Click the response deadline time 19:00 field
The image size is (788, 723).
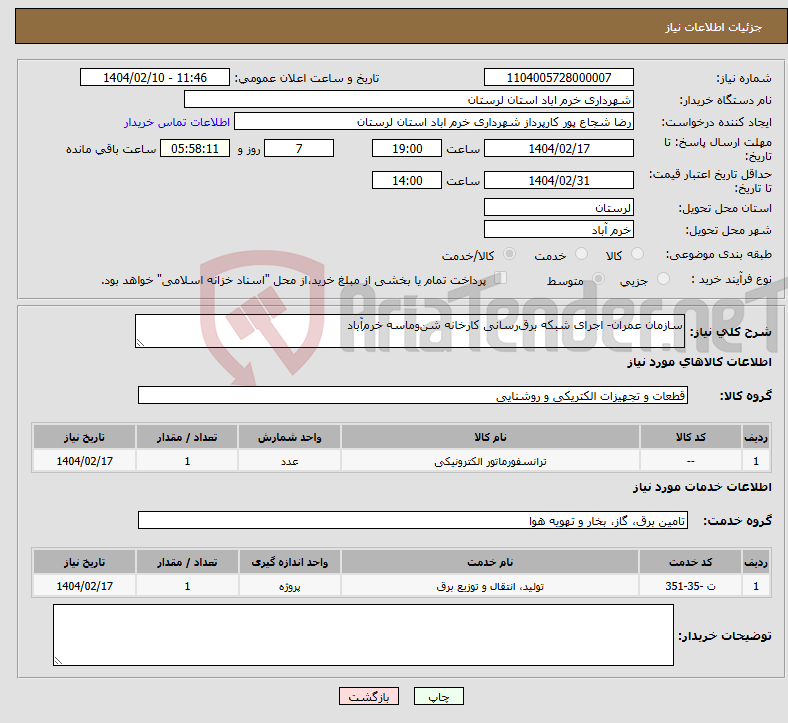coord(407,148)
